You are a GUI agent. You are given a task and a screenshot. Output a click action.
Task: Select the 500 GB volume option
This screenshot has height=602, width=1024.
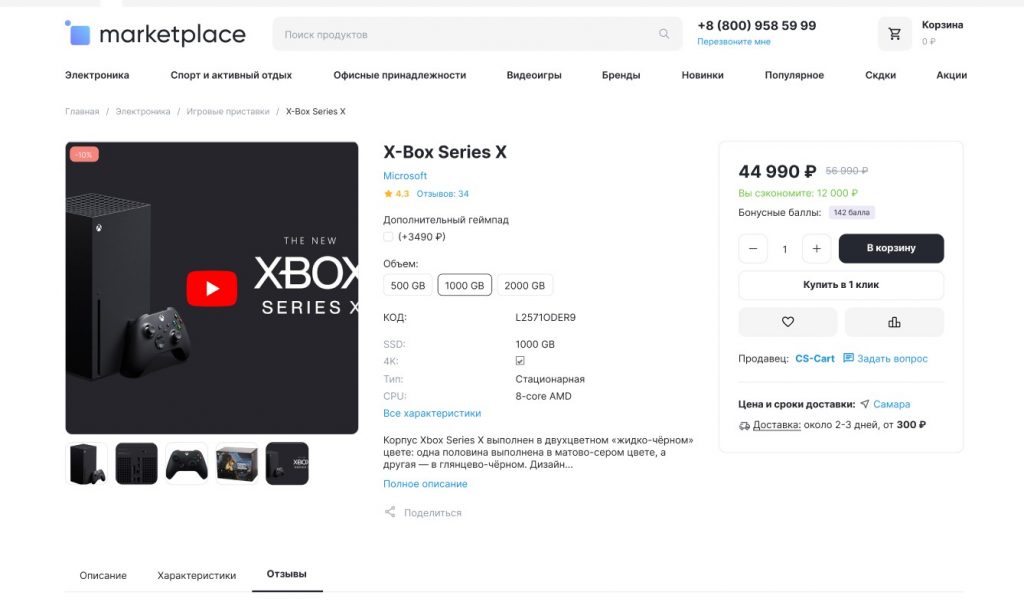click(408, 285)
